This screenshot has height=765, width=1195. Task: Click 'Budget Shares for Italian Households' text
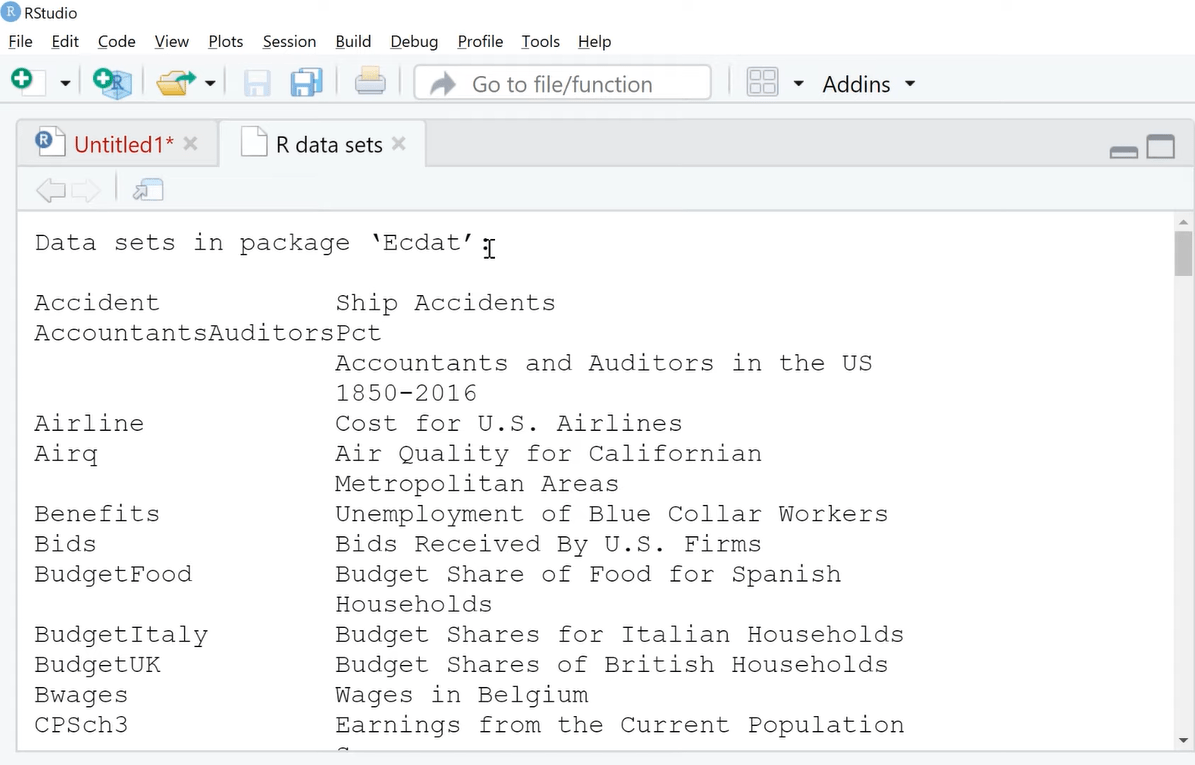click(619, 635)
